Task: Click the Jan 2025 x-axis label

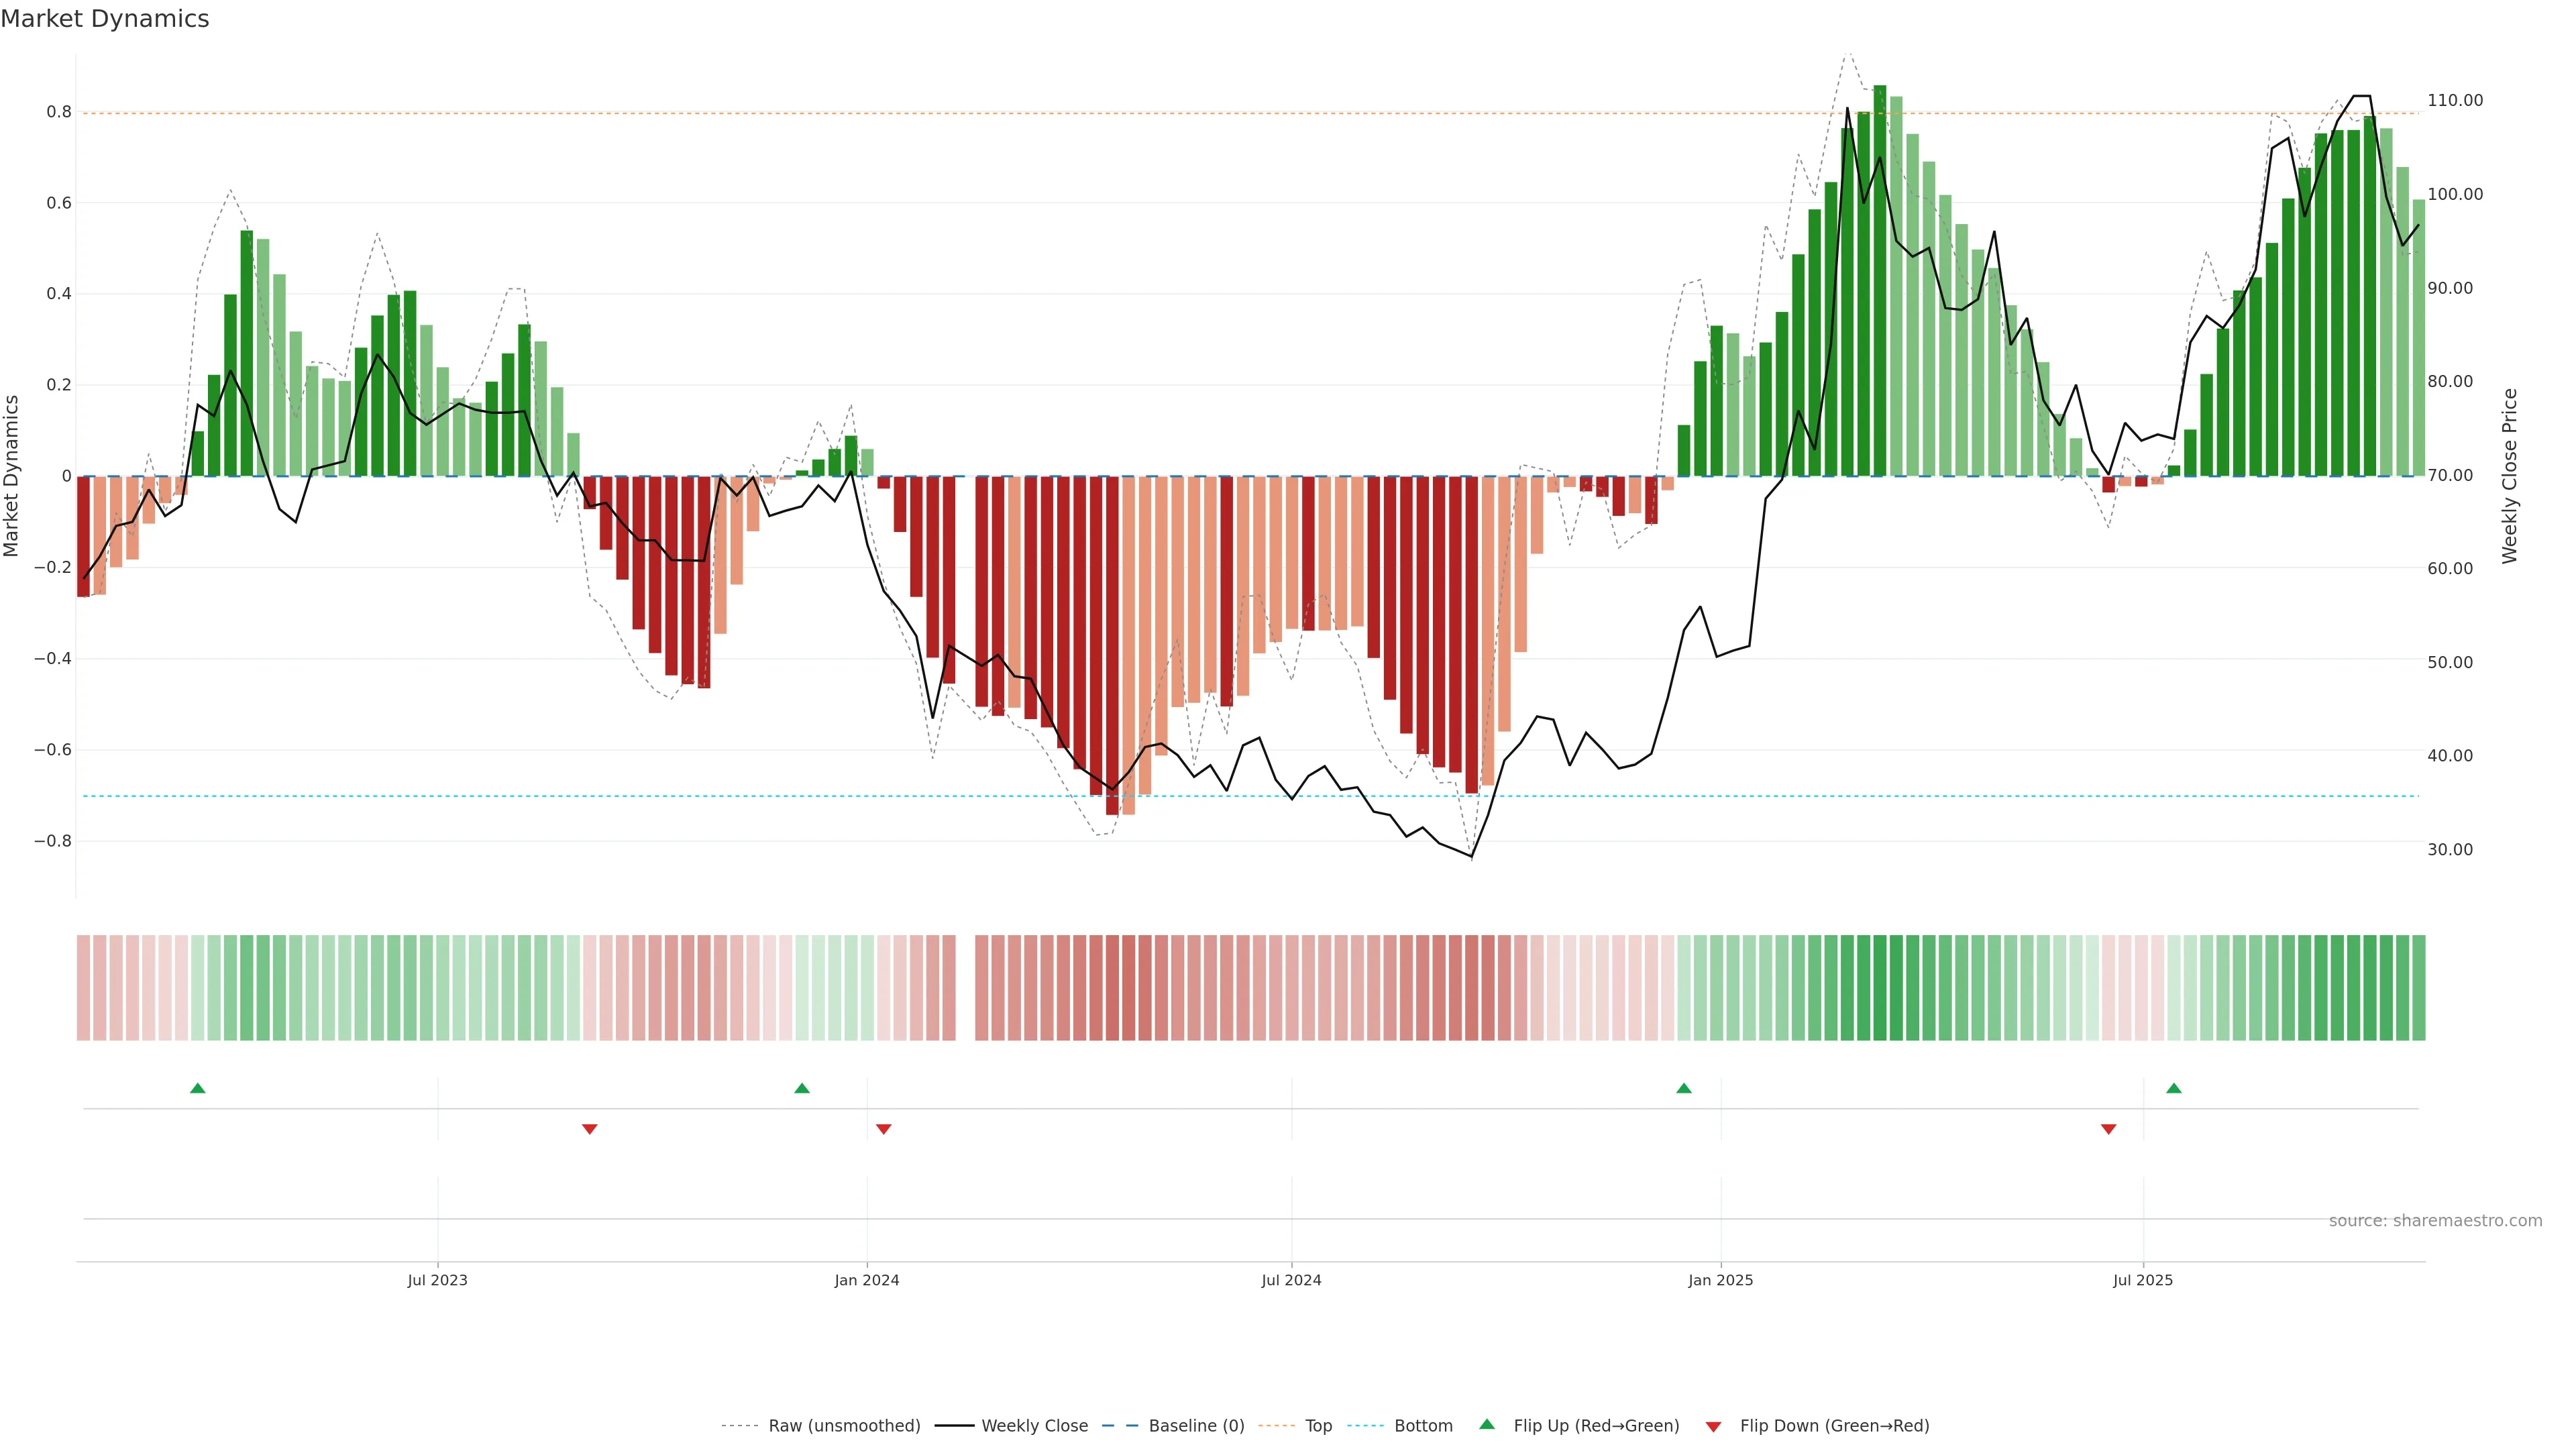Action: (x=1720, y=1280)
